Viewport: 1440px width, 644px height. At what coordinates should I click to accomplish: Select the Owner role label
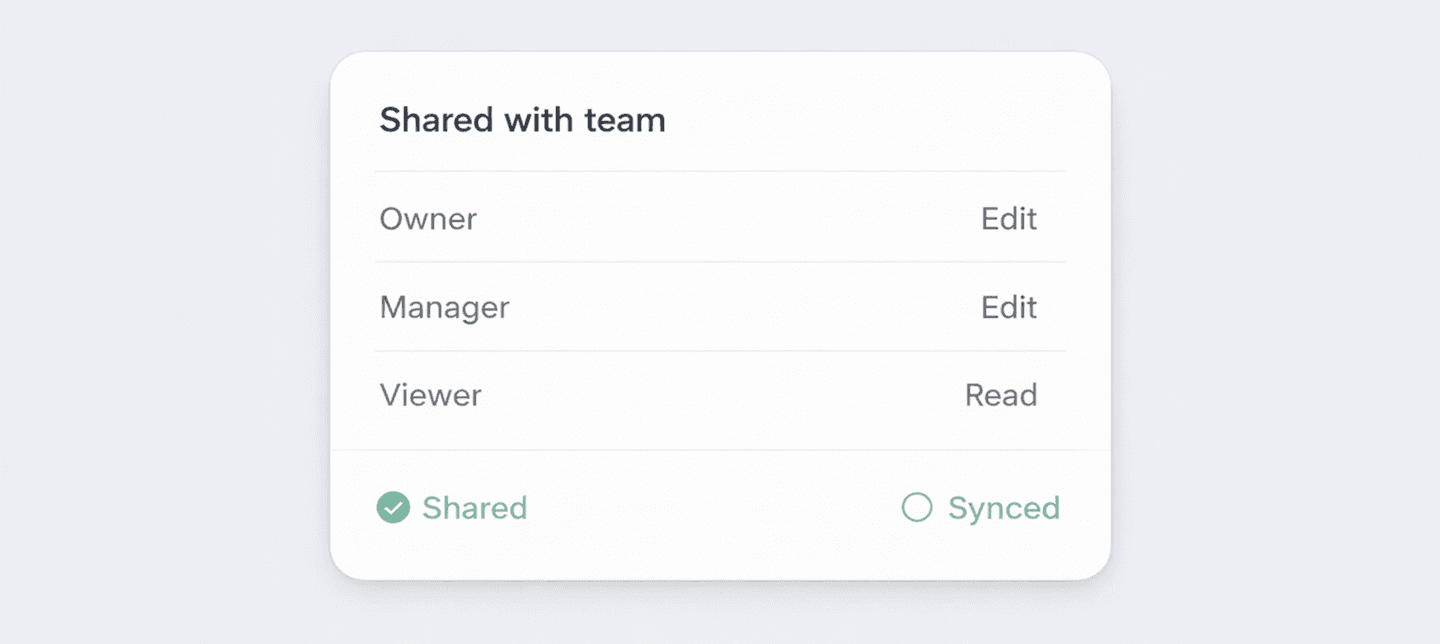(x=428, y=219)
